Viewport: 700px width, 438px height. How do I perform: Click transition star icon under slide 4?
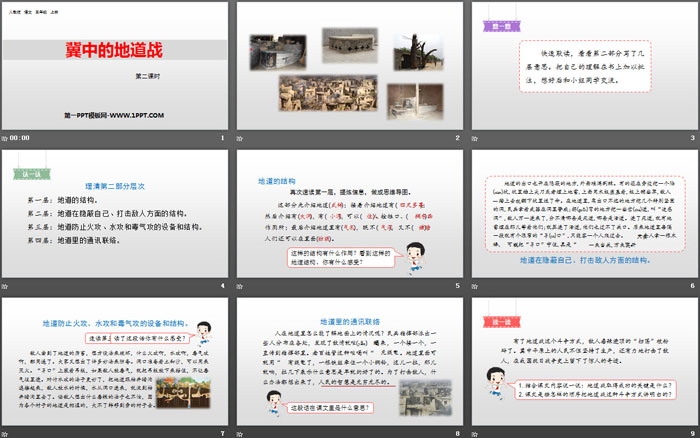(x=4, y=286)
